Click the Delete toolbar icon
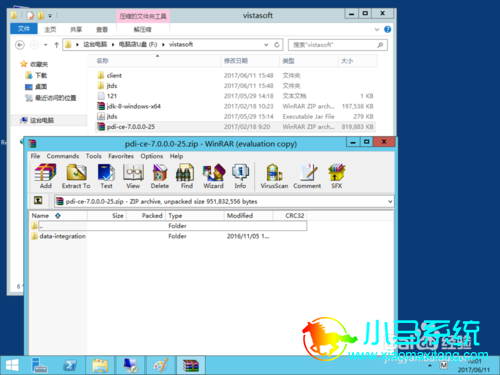The height and width of the screenshot is (375, 500). tap(160, 176)
